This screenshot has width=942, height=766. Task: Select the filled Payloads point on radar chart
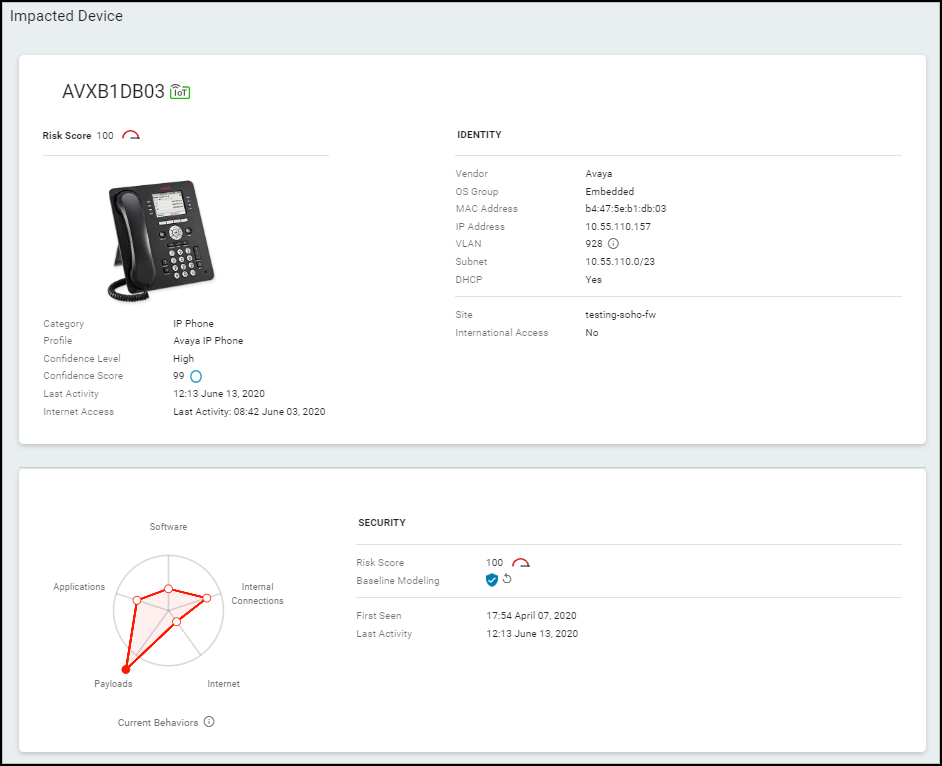pyautogui.click(x=126, y=670)
